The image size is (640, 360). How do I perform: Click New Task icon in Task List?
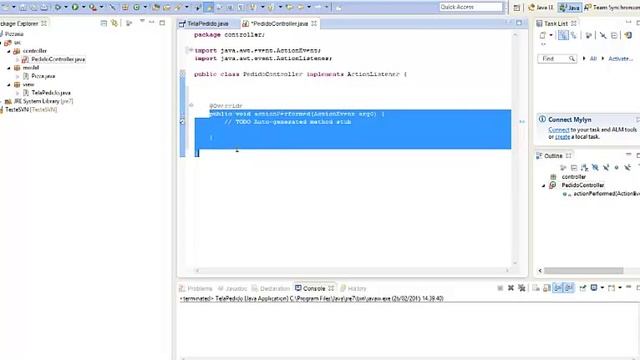coord(543,36)
